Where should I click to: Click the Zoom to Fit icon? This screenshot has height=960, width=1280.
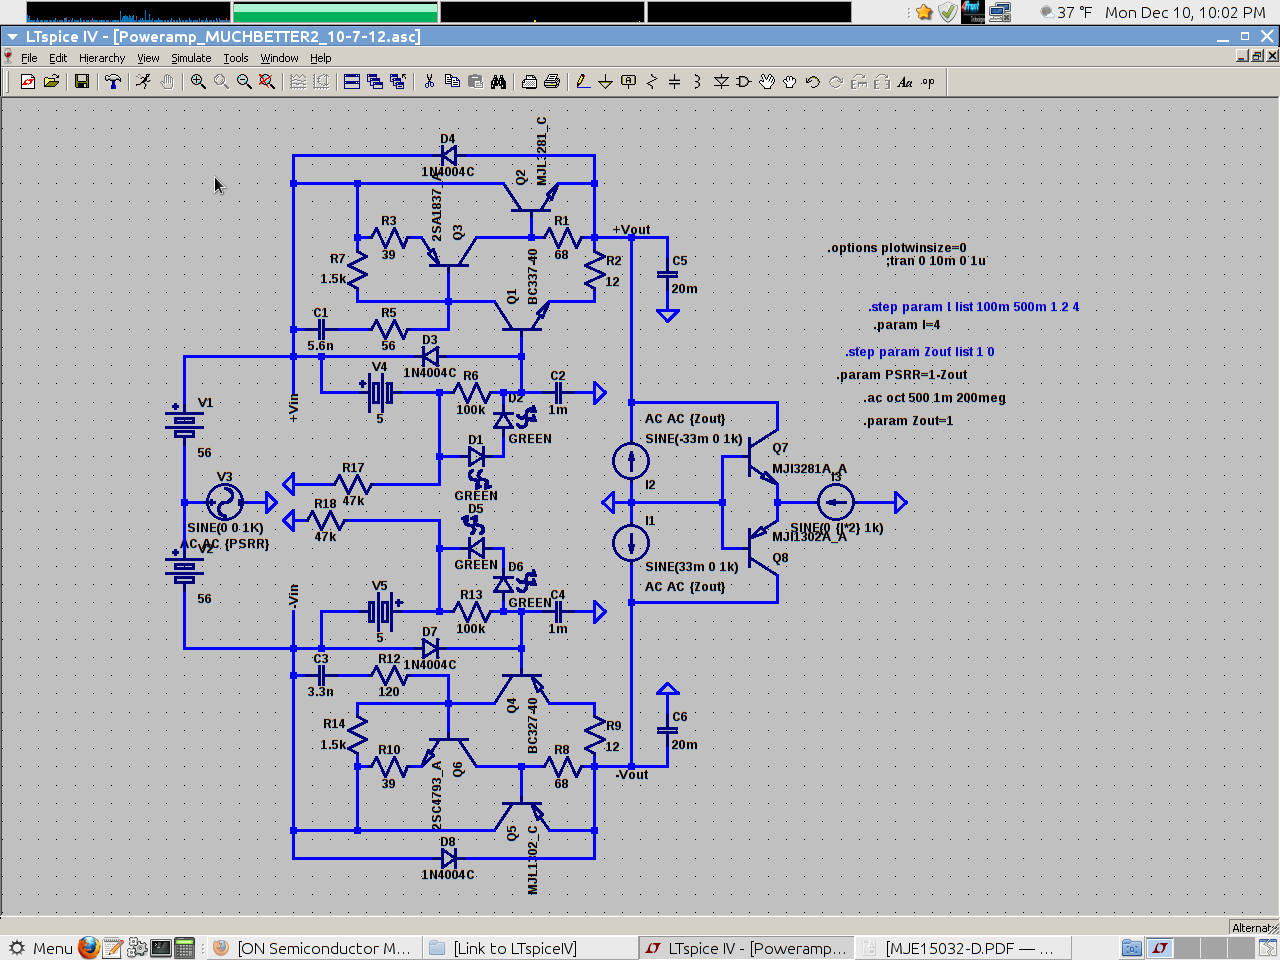(x=267, y=82)
